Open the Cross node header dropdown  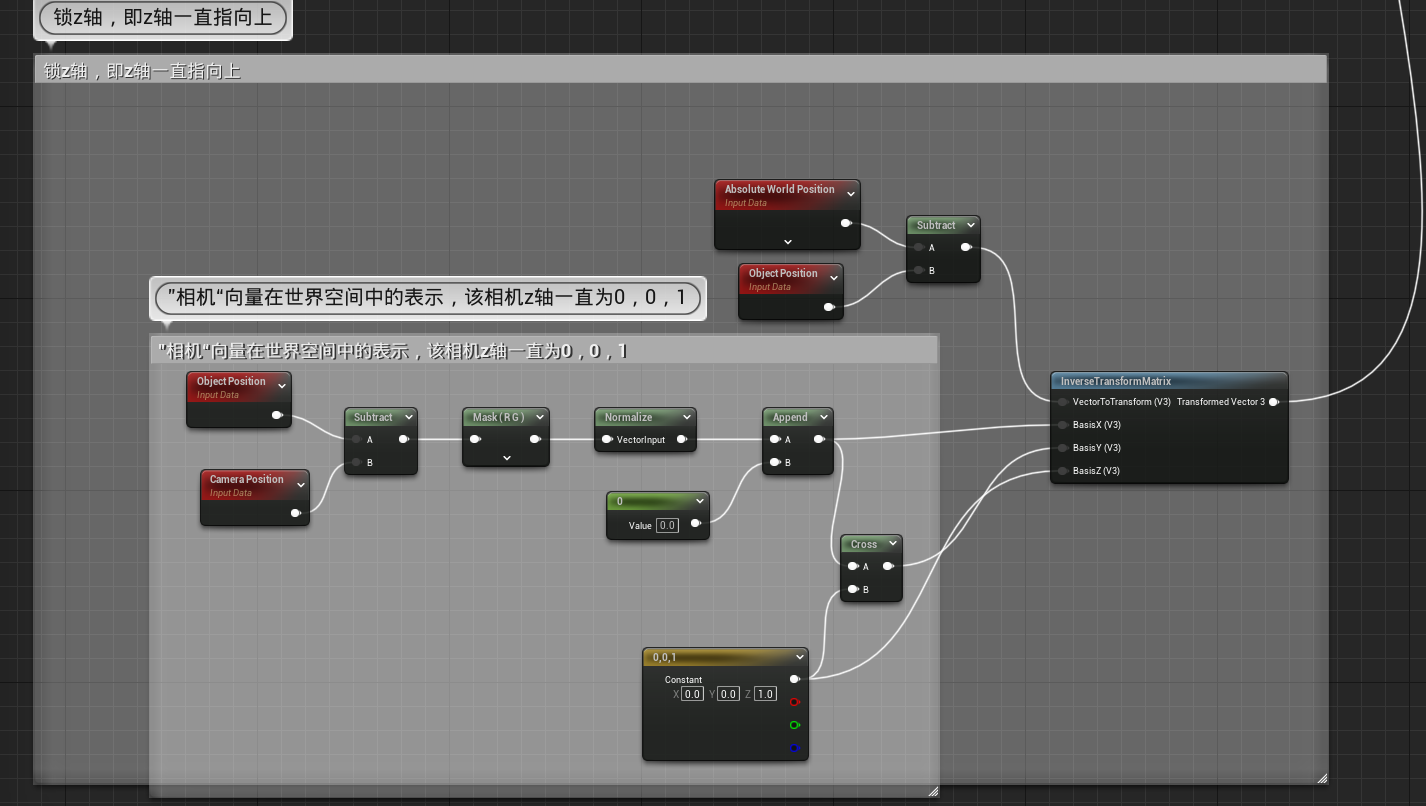tap(892, 544)
